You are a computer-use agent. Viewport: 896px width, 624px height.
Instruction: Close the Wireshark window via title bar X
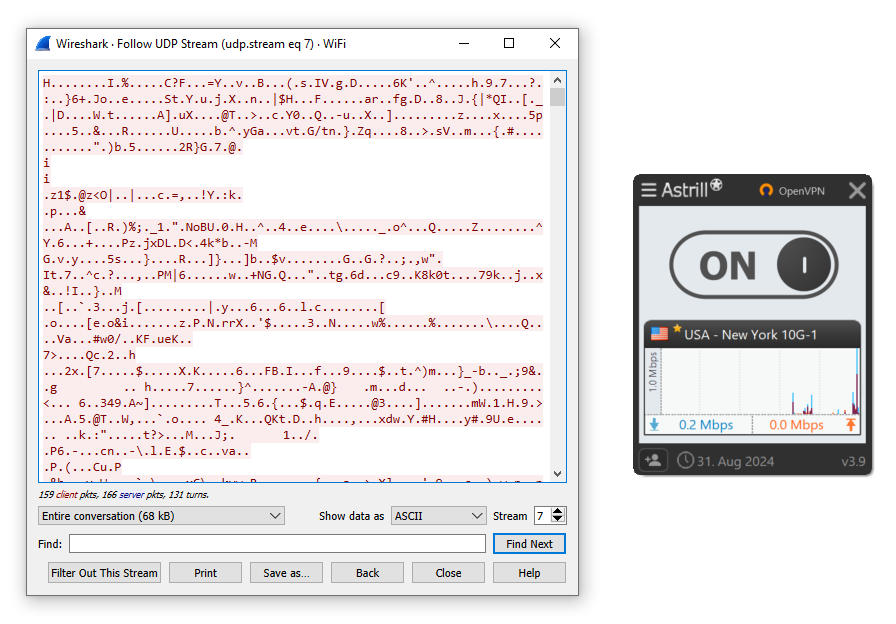554,43
